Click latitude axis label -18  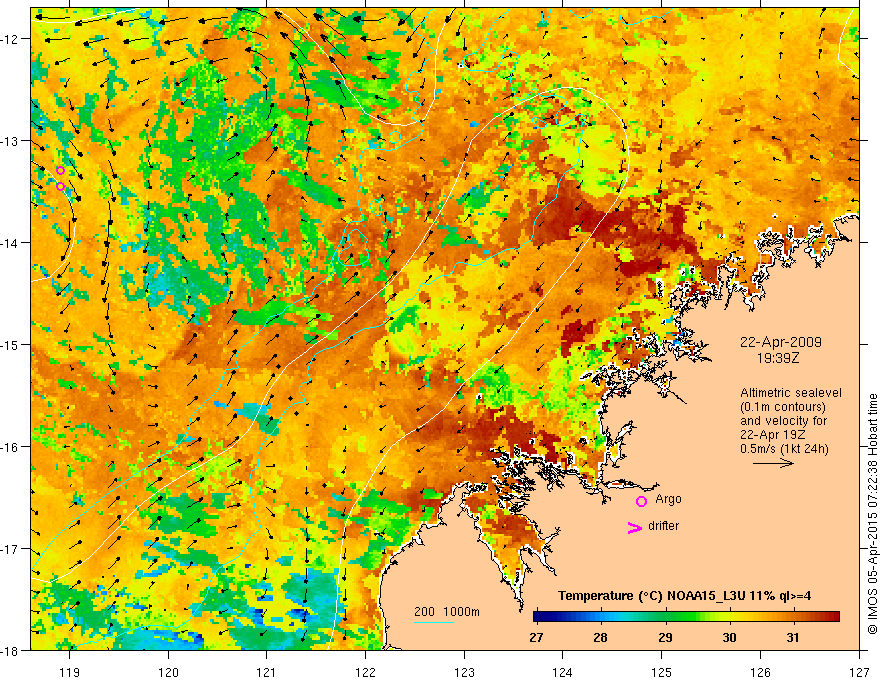pos(11,650)
